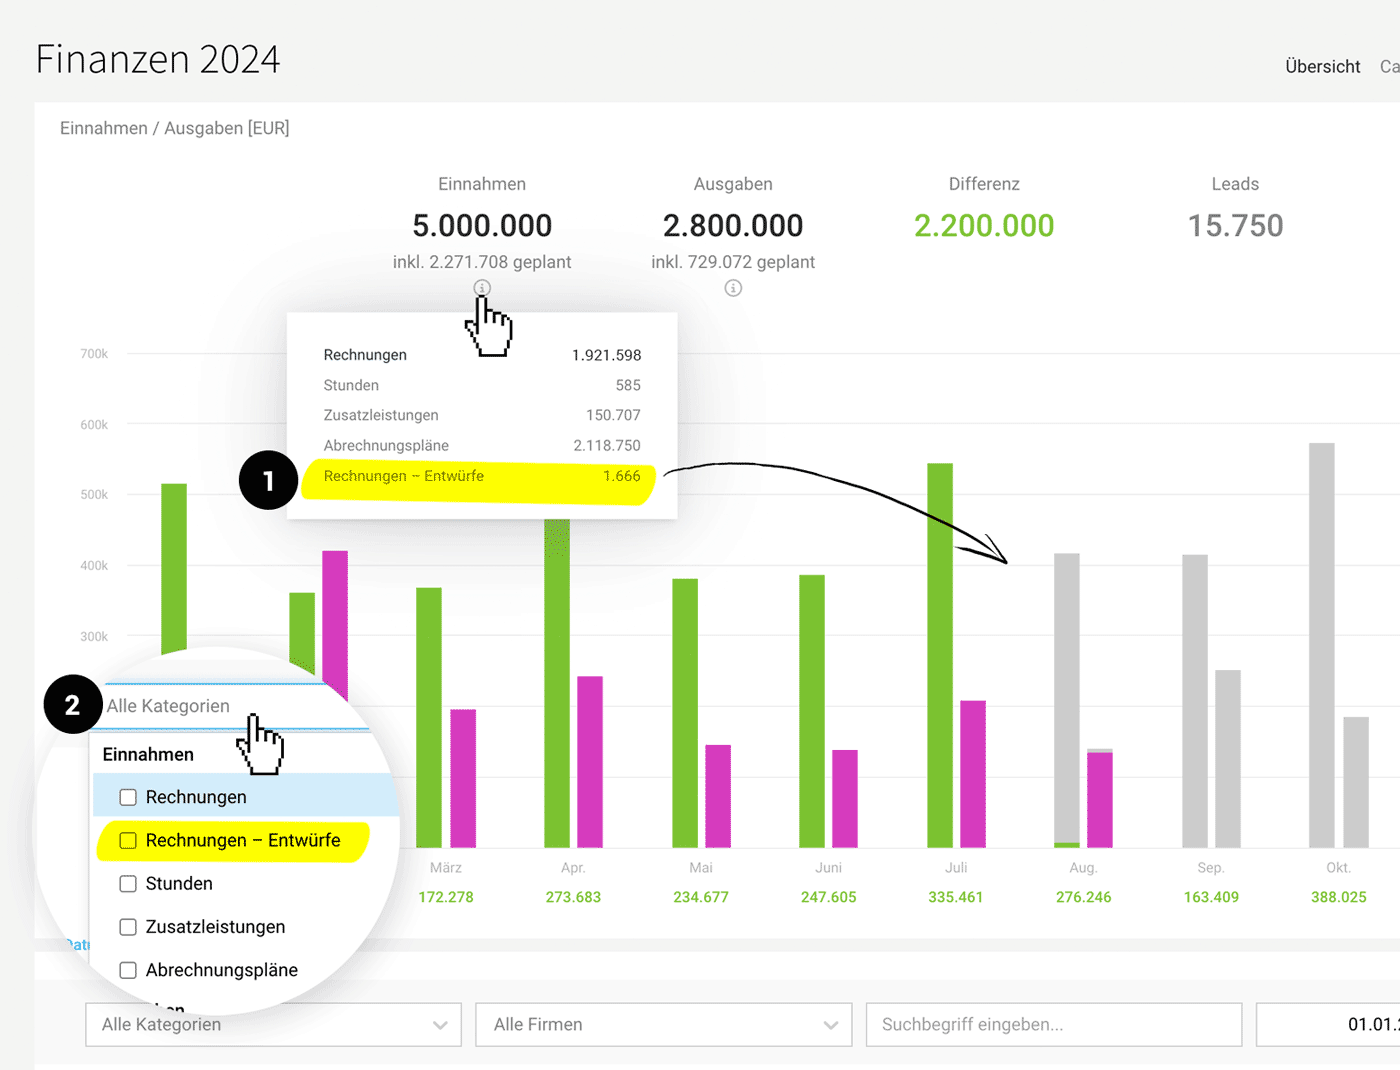Screen dimensions: 1400x1070
Task: Click the Einnahmen group heading in dropdown
Action: point(148,754)
